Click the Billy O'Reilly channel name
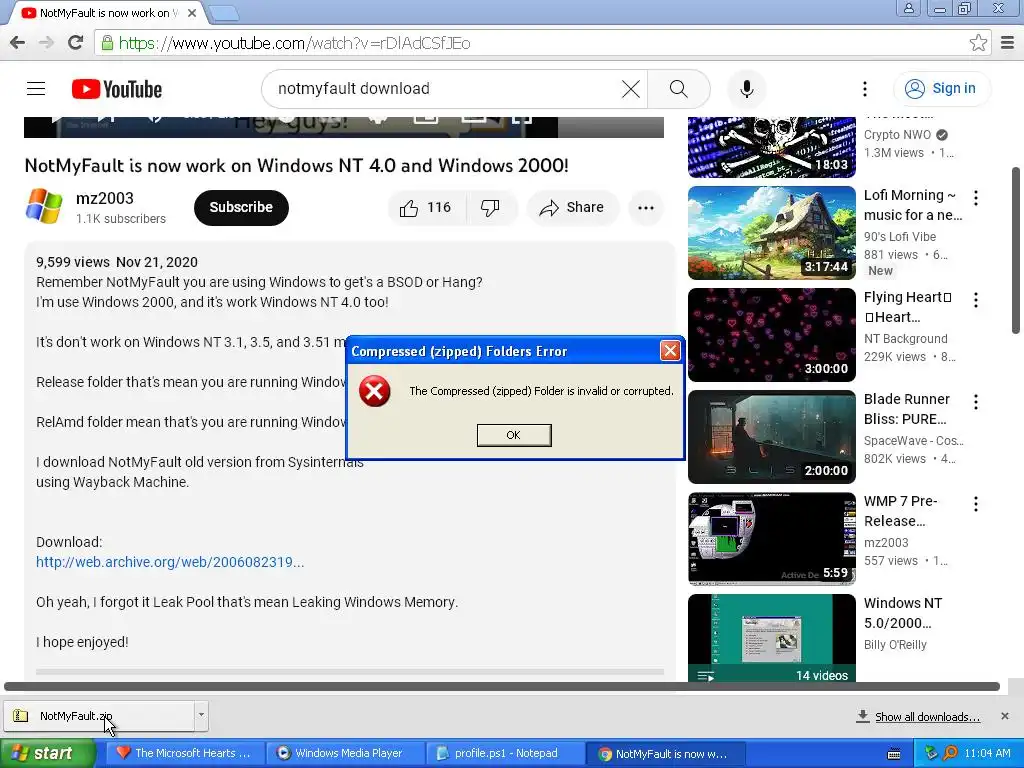Image resolution: width=1024 pixels, height=768 pixels. pos(895,645)
